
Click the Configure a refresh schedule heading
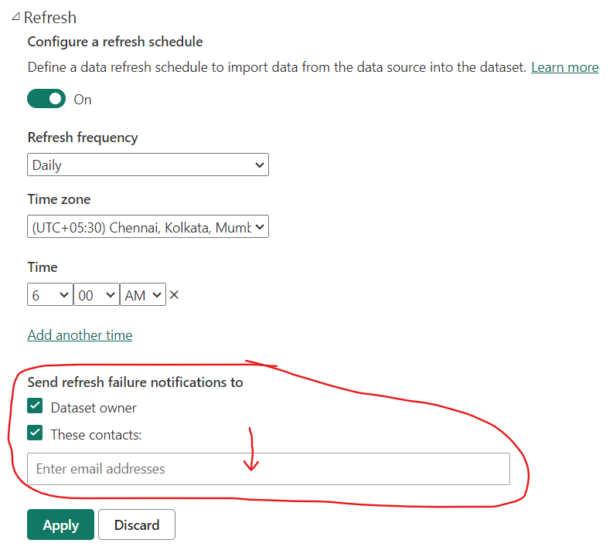click(115, 42)
